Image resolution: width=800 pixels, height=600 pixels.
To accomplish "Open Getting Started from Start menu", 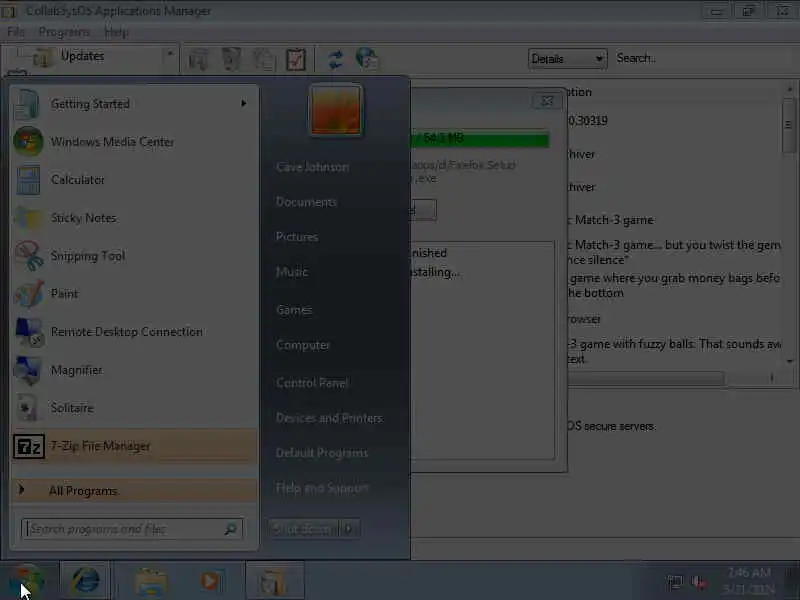I will click(134, 104).
